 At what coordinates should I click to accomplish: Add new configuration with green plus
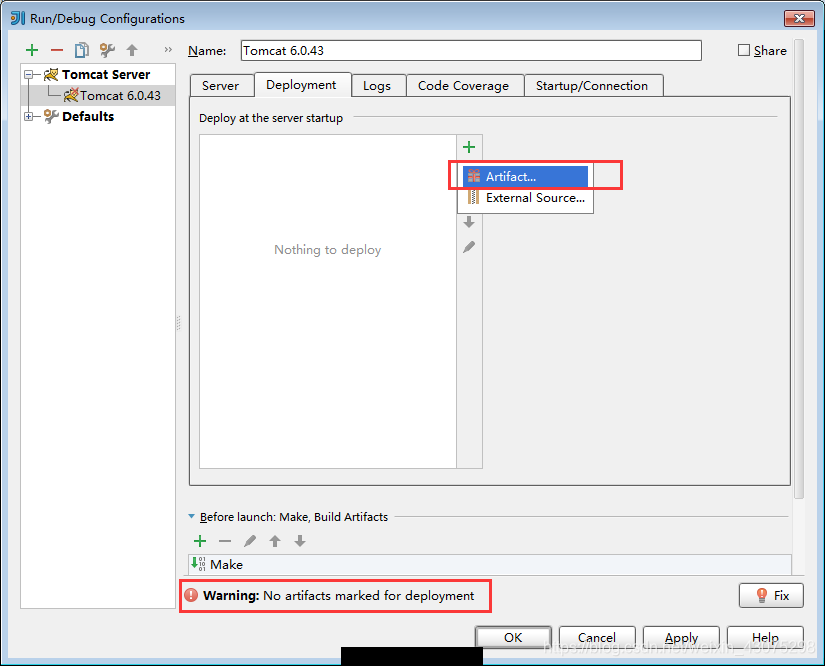[x=32, y=50]
